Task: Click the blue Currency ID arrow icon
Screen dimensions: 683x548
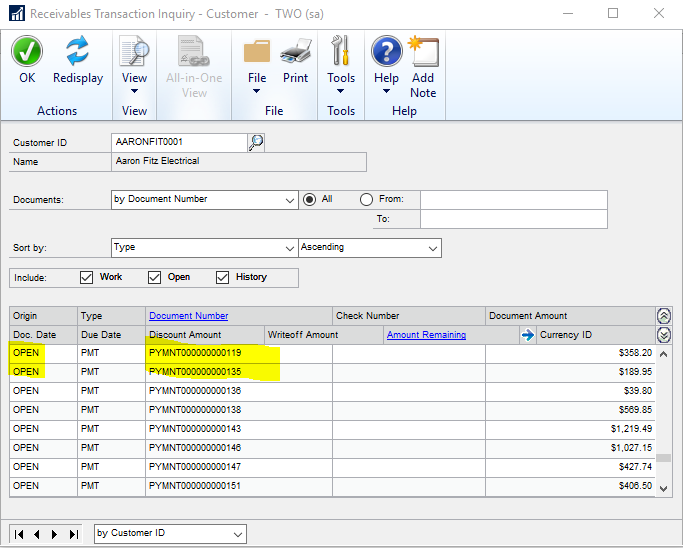Action: (528, 335)
